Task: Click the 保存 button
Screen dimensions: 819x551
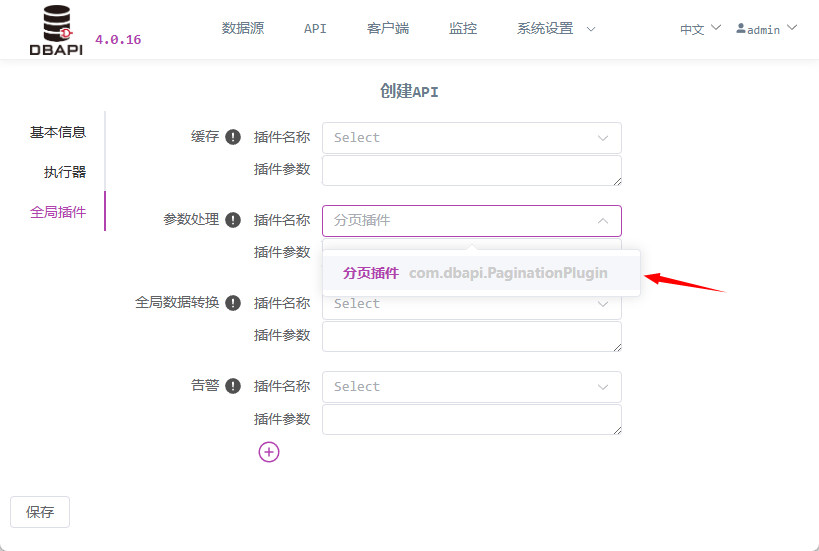Action: coord(40,512)
